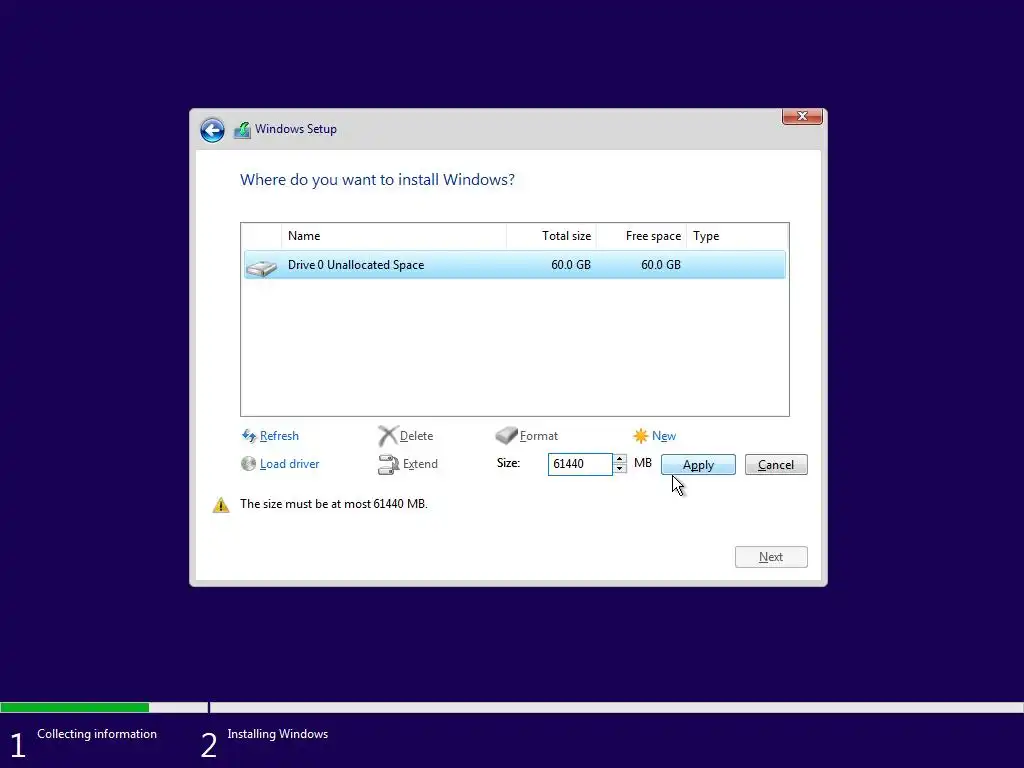Select the Drive 0 Unallocated Space row

[x=515, y=264]
